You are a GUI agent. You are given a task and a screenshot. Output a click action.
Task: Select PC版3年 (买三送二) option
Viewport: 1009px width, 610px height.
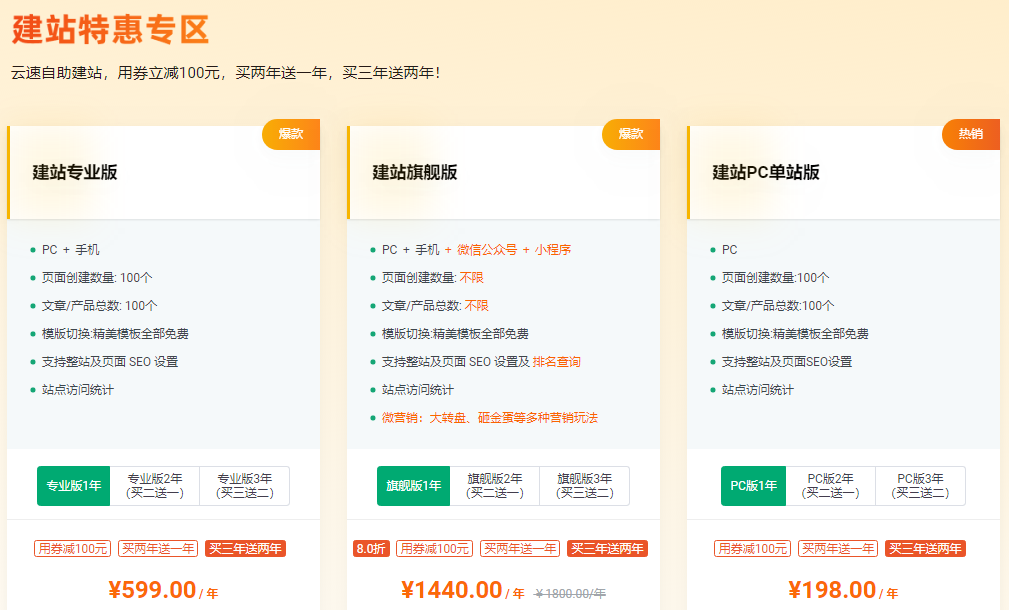[920, 486]
